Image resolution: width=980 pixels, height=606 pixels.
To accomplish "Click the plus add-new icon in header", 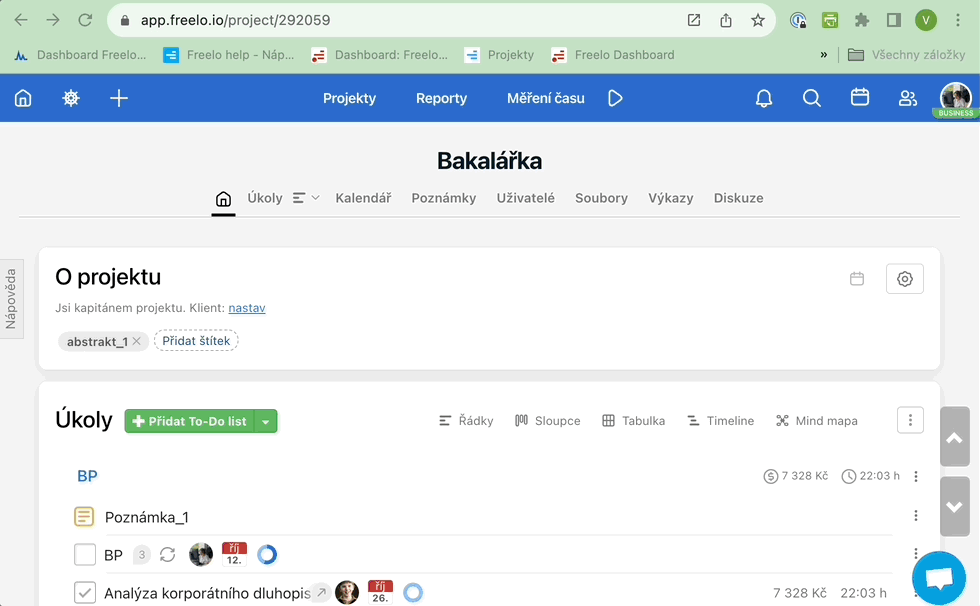I will (119, 98).
